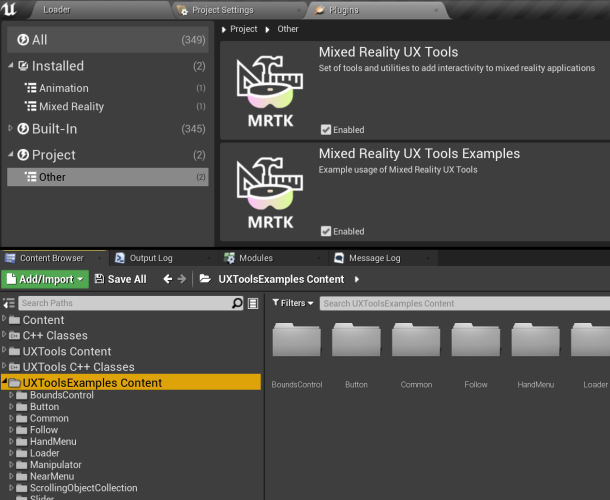Click the Project breadcrumb in plugins path
The width and height of the screenshot is (610, 500).
(244, 29)
